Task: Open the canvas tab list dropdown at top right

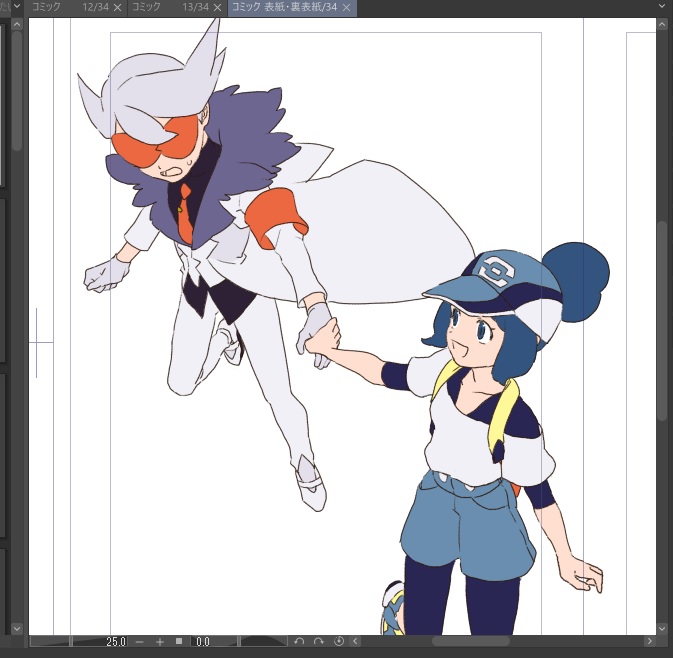Action: pos(662,6)
